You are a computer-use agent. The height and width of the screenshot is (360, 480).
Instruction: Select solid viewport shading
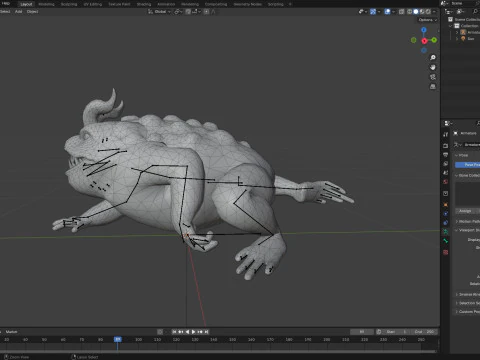(416, 12)
